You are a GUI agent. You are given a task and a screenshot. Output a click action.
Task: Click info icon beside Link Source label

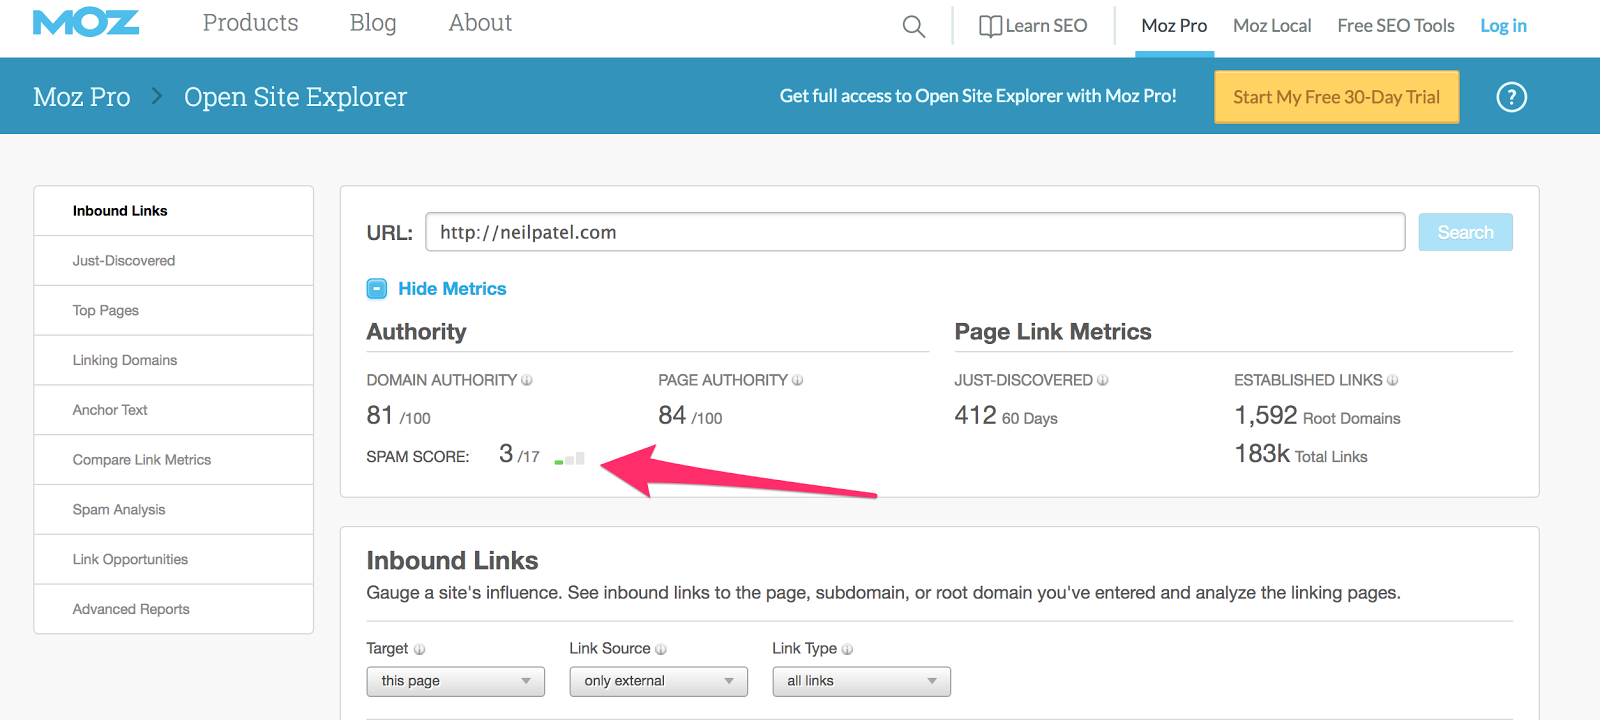(661, 649)
